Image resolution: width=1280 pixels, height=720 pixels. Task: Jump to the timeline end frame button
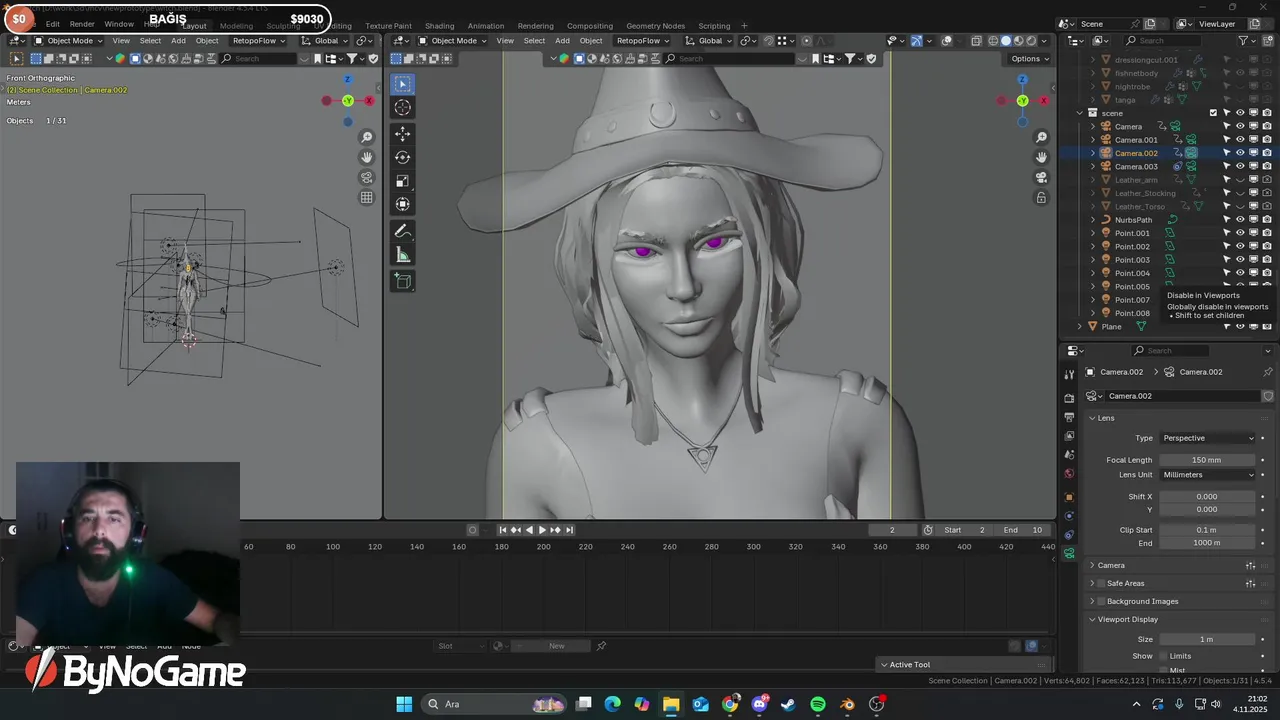point(569,530)
